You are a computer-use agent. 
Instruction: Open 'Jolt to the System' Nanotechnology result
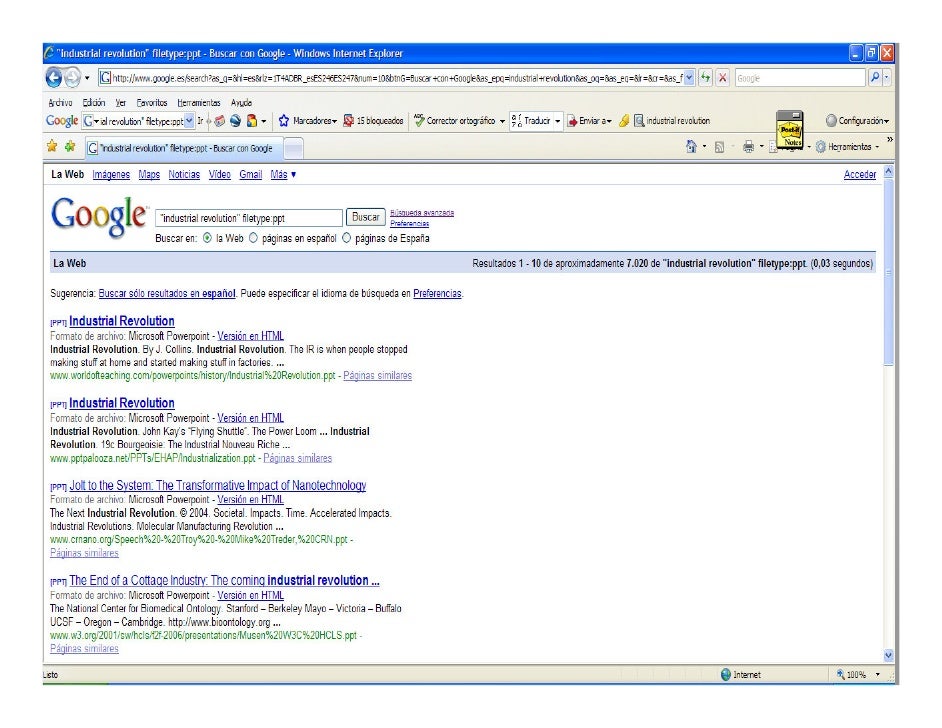click(x=217, y=485)
